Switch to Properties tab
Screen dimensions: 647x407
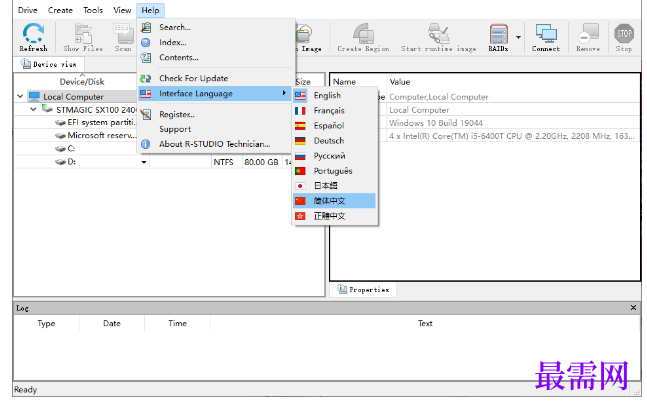click(363, 290)
